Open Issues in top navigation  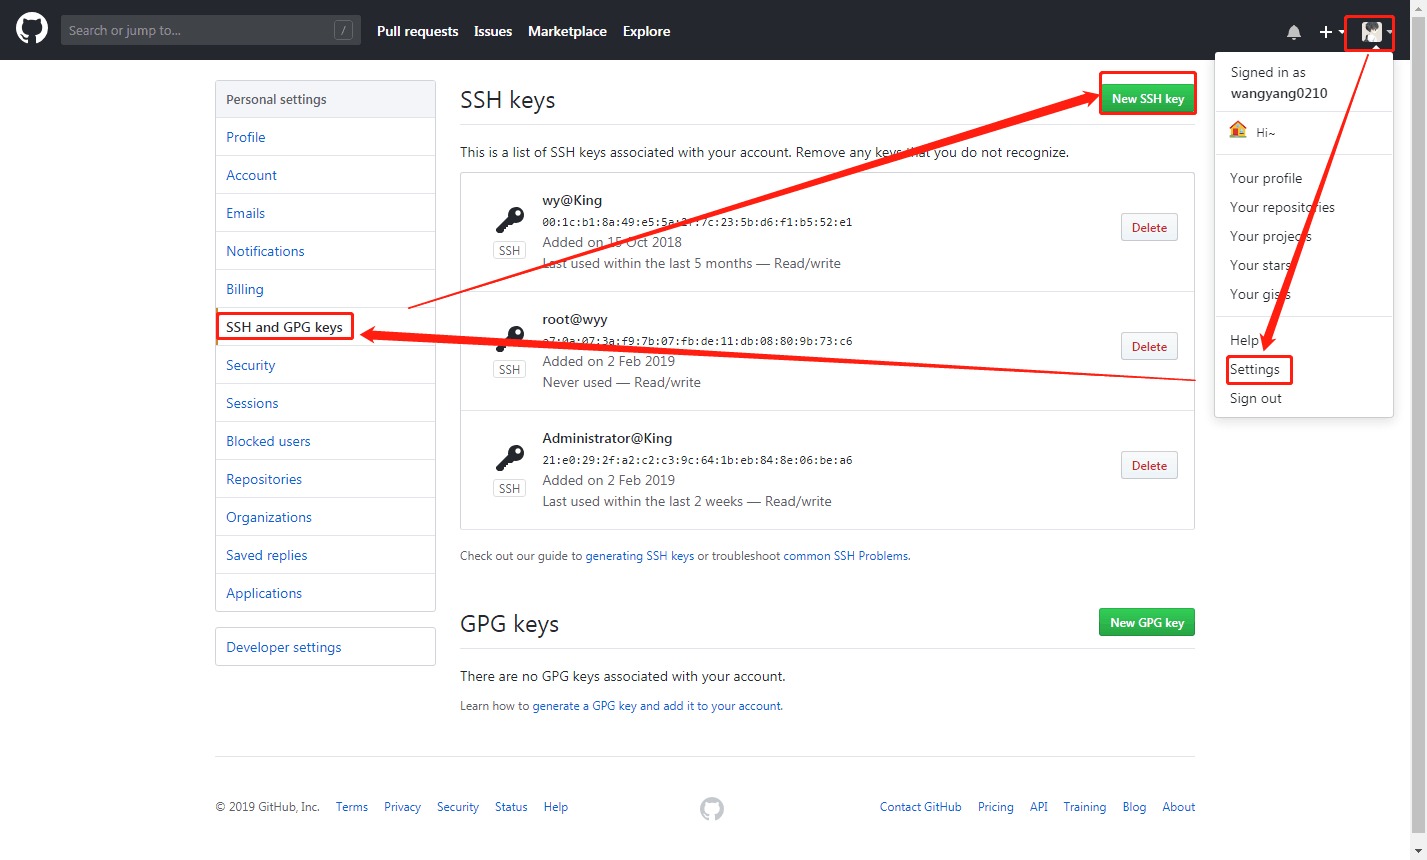493,31
